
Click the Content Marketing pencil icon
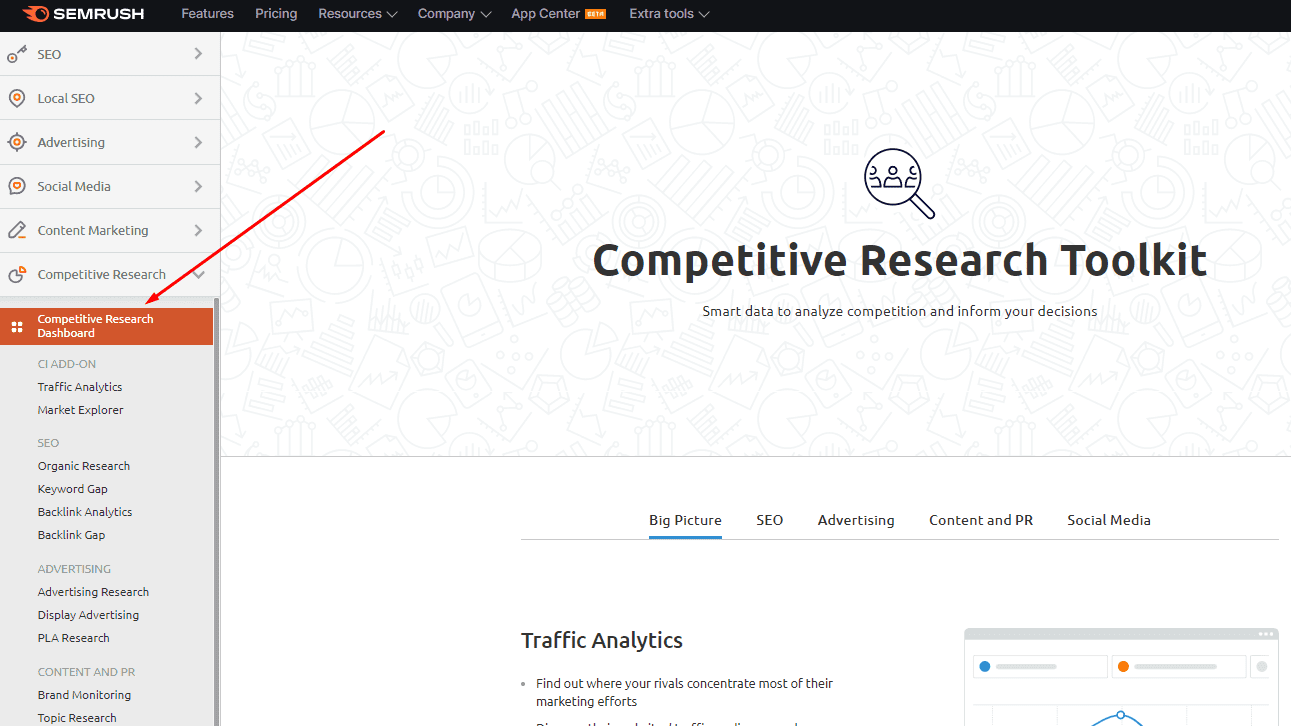click(x=17, y=230)
